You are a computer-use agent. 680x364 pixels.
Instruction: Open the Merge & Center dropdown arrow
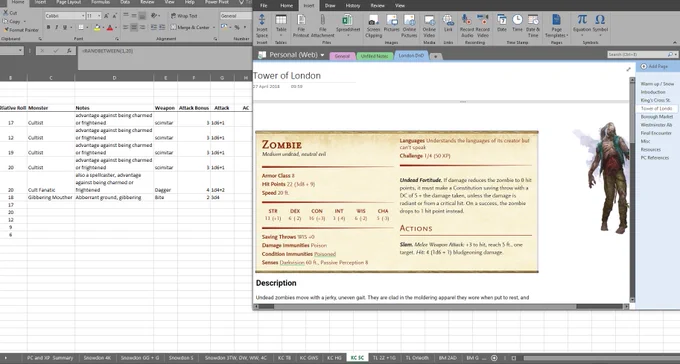[x=214, y=27]
